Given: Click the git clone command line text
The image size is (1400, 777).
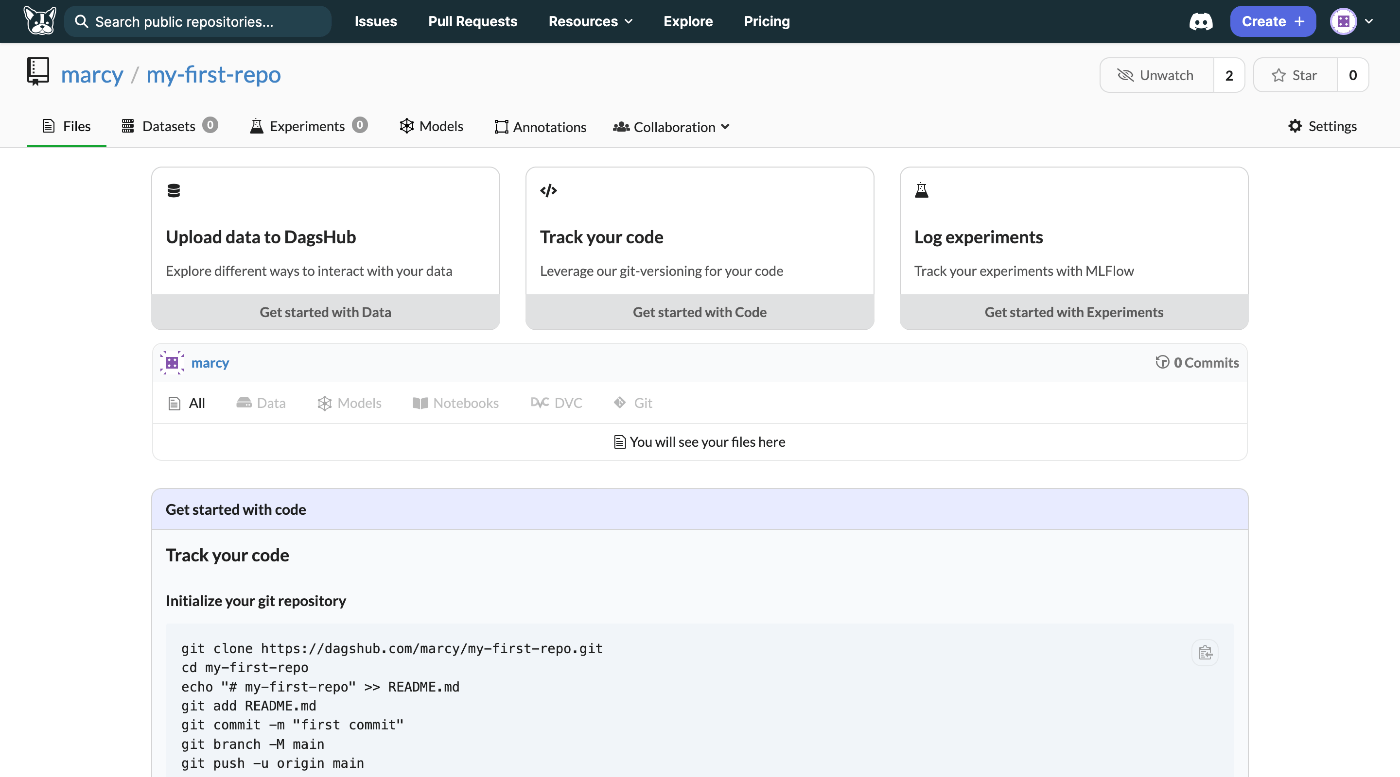Looking at the screenshot, I should coord(392,649).
